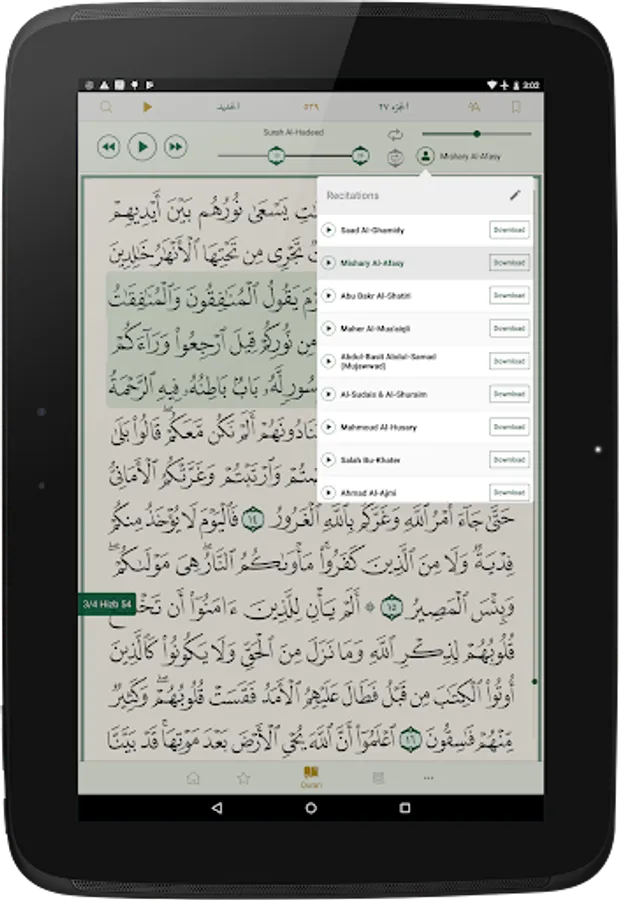
Task: Preview Maher Al-Muaiqly recitation
Action: (x=328, y=328)
